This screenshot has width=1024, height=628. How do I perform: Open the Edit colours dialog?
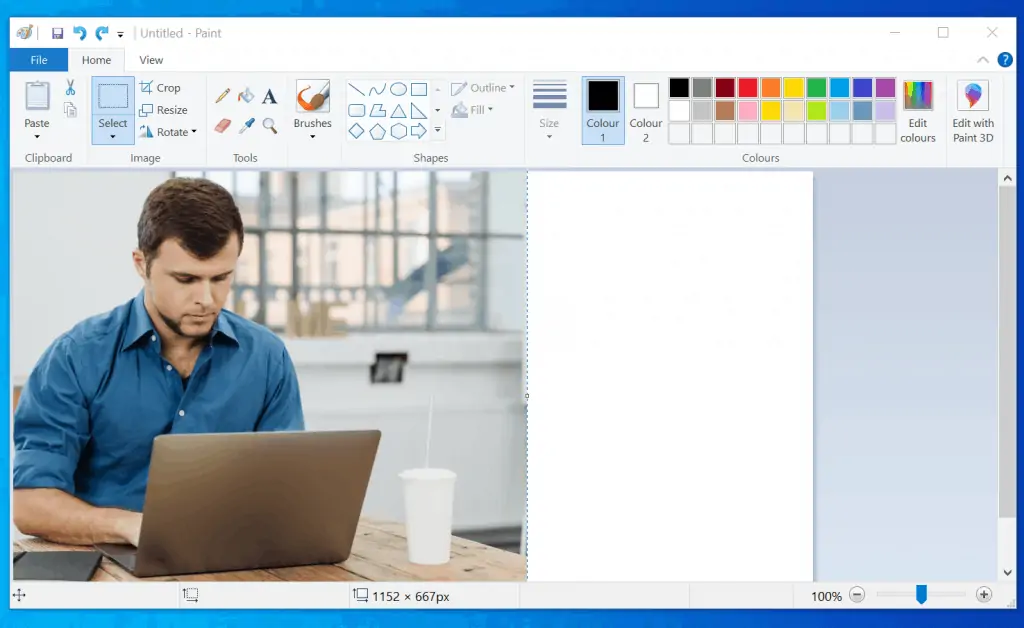918,110
